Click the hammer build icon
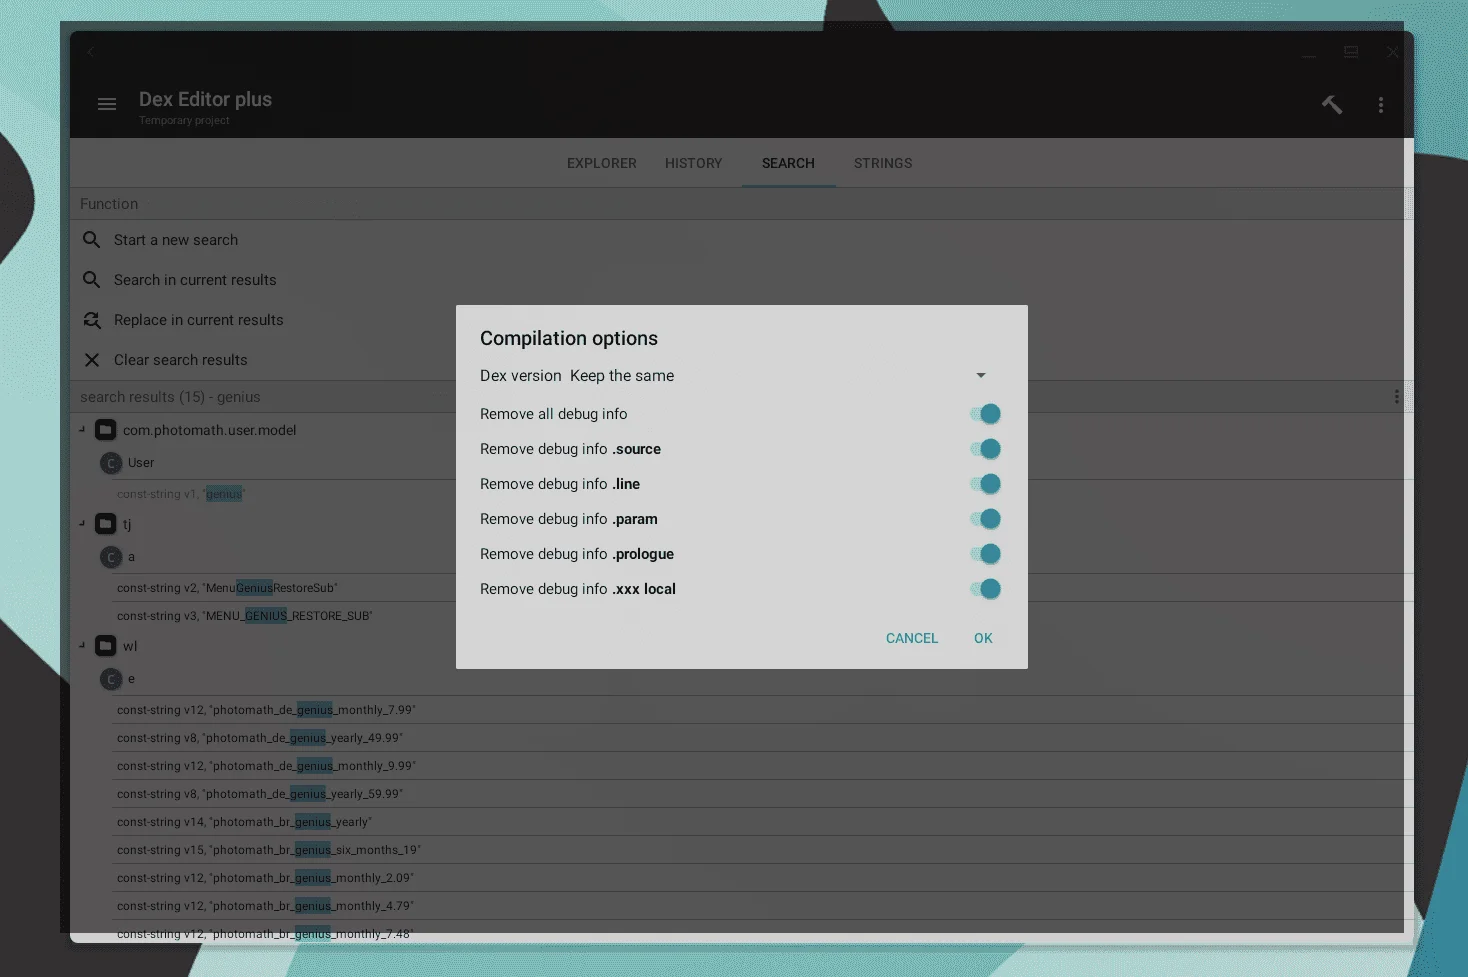Viewport: 1468px width, 977px height. pyautogui.click(x=1332, y=104)
